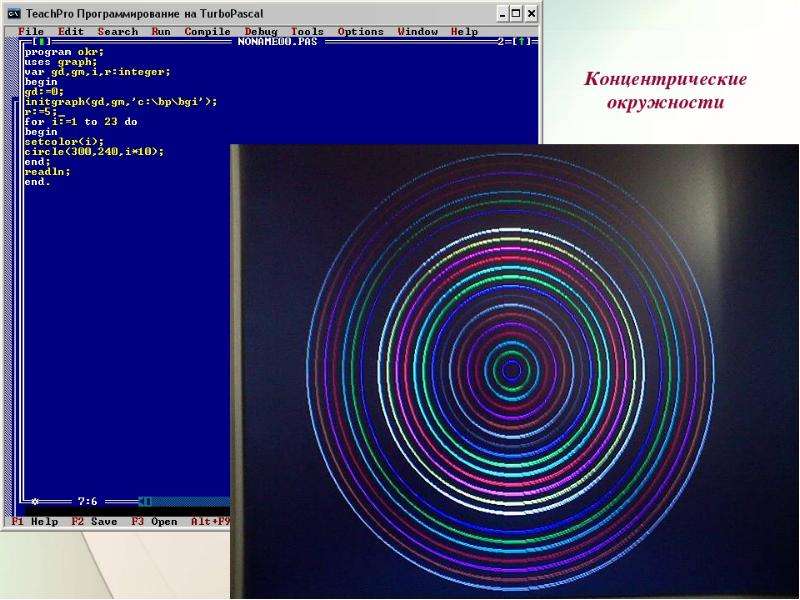This screenshot has width=800, height=600.
Task: Click on the circle(300,240,i*10) code line
Action: 94,152
